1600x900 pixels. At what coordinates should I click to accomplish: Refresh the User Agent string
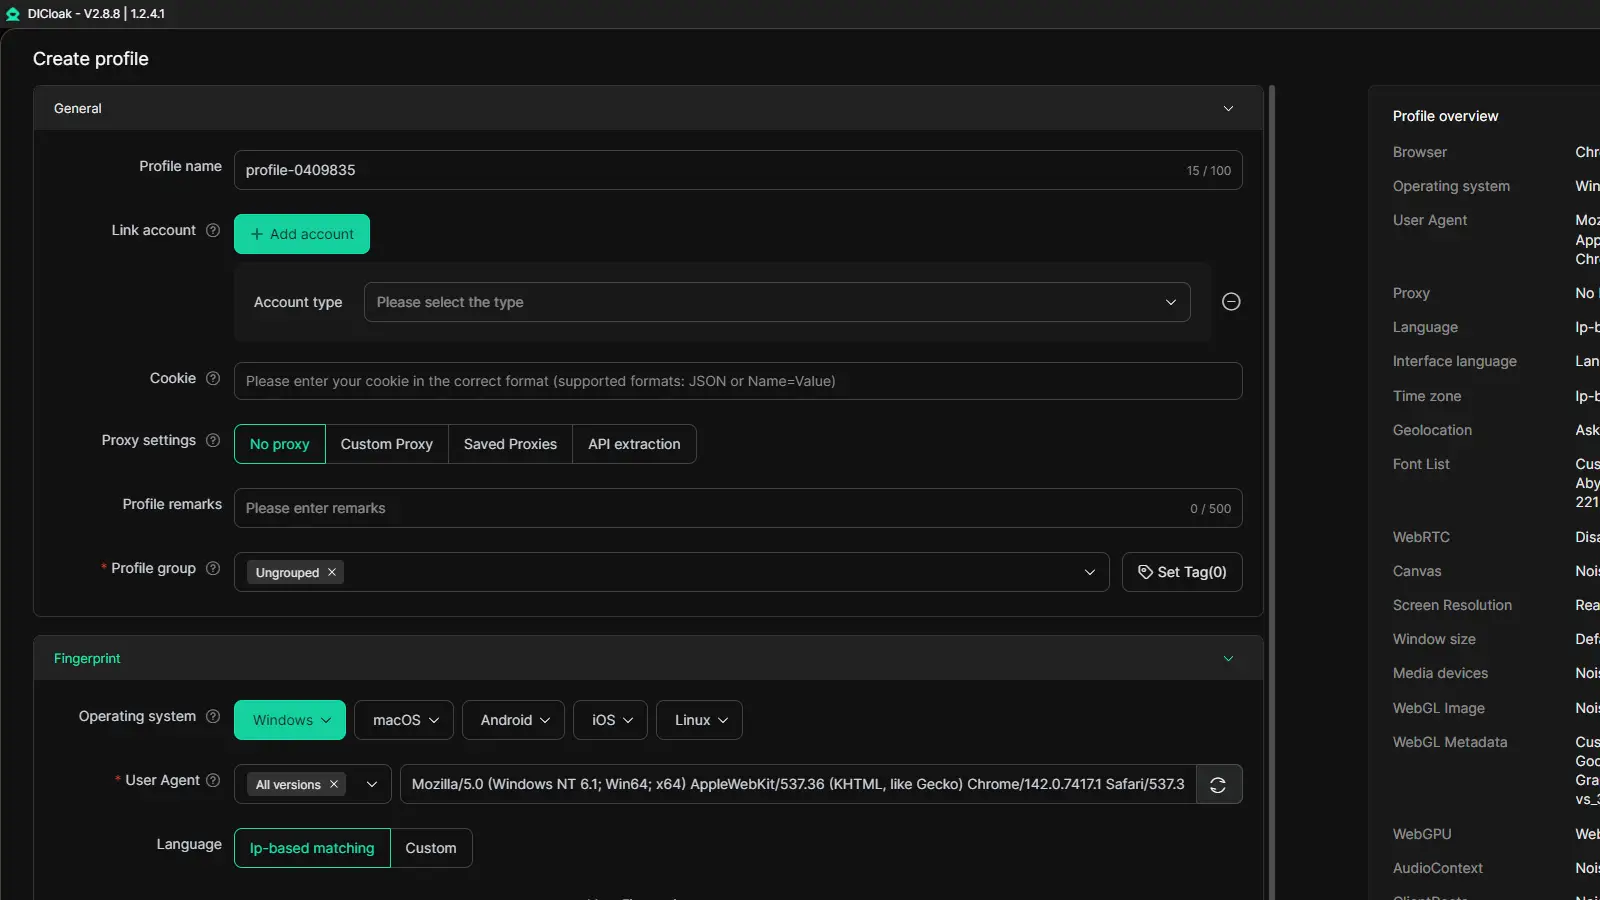(x=1218, y=785)
